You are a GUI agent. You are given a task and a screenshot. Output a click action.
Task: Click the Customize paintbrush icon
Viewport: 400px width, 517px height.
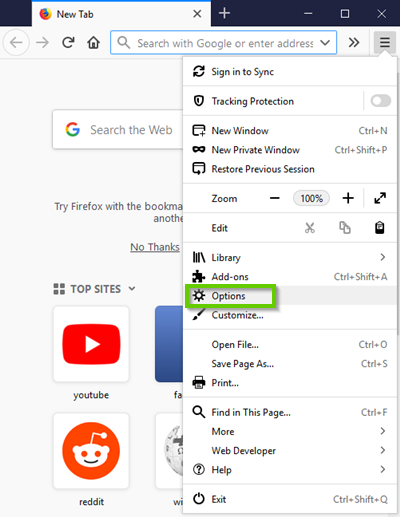(199, 315)
